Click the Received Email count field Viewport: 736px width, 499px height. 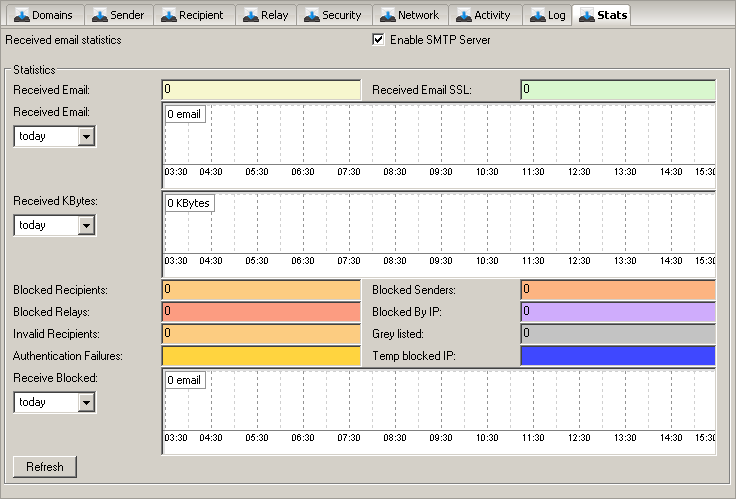pyautogui.click(x=260, y=90)
